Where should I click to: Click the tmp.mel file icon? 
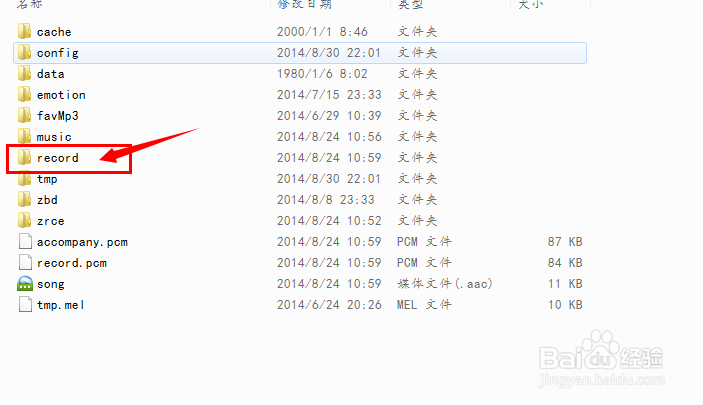(x=25, y=305)
